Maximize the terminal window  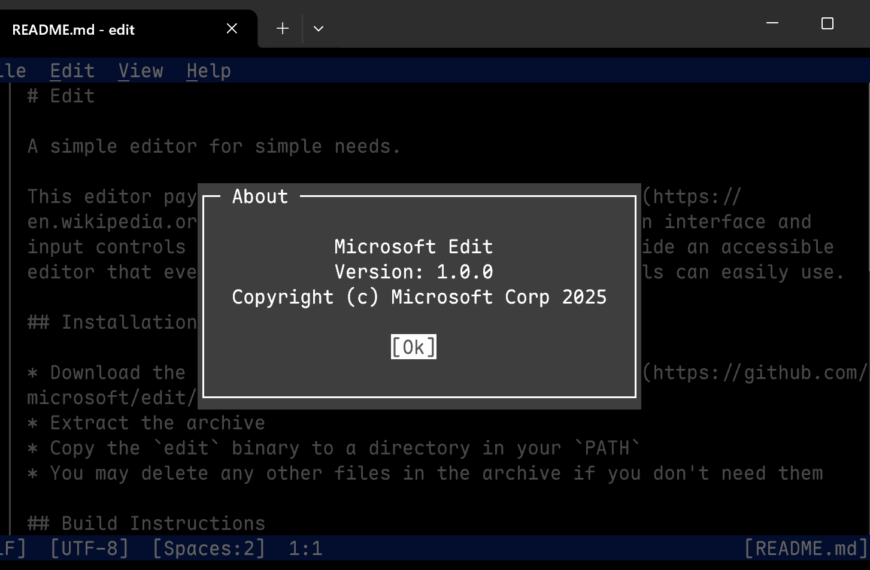(827, 23)
